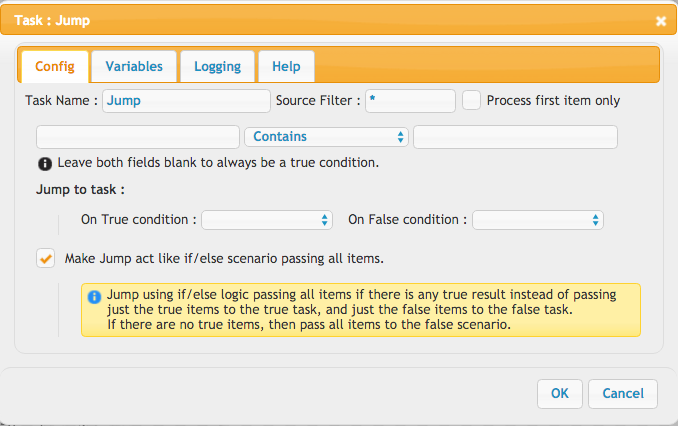This screenshot has width=678, height=426.
Task: Switch to the Variables tab
Action: click(134, 67)
